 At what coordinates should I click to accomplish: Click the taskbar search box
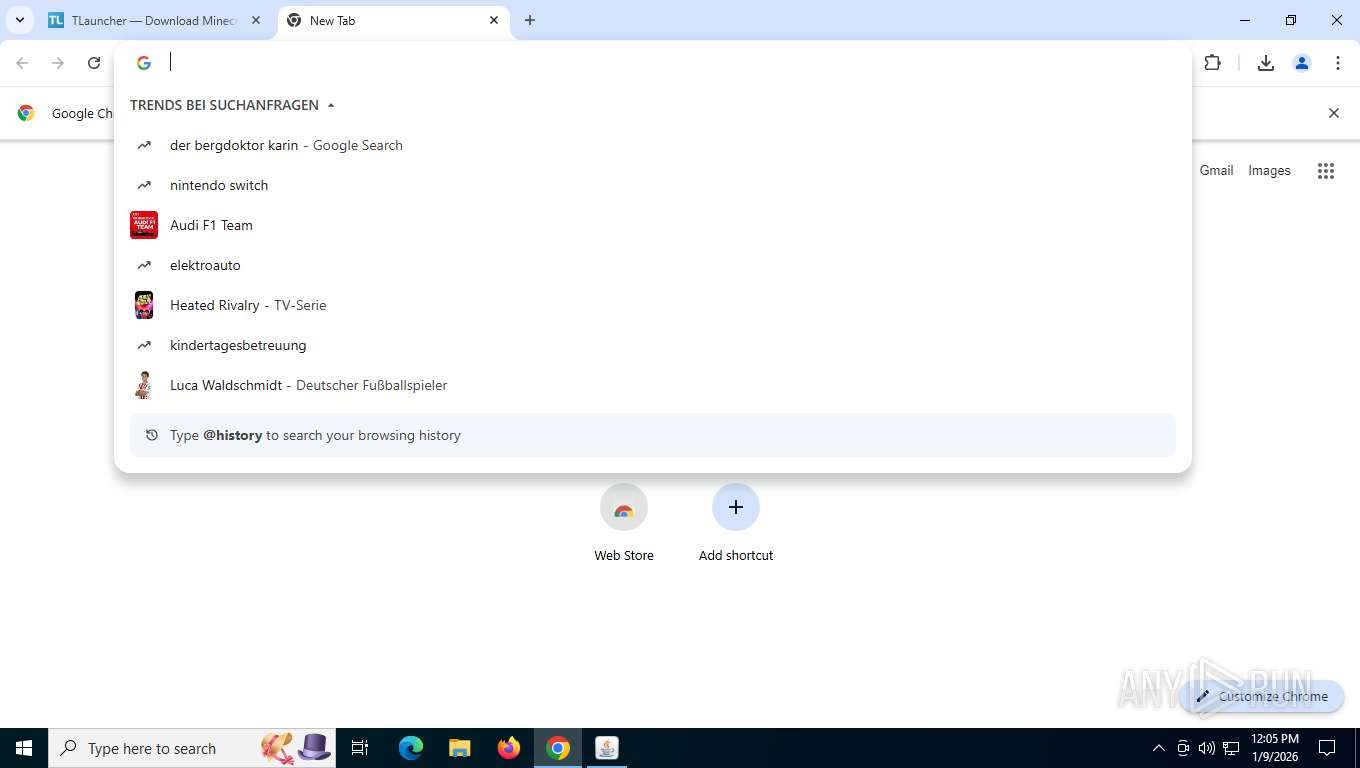[x=192, y=748]
